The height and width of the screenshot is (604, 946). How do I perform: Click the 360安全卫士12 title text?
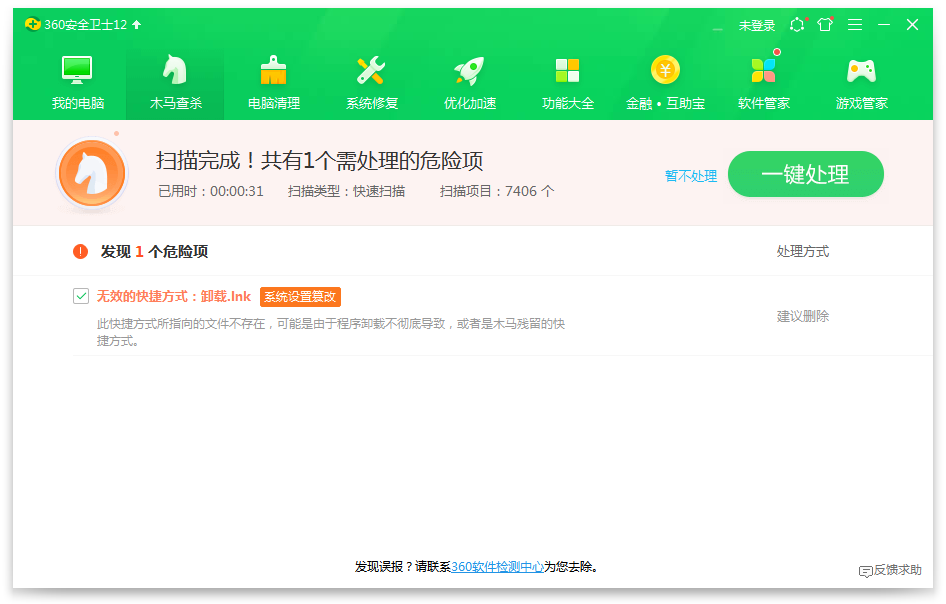pos(86,25)
